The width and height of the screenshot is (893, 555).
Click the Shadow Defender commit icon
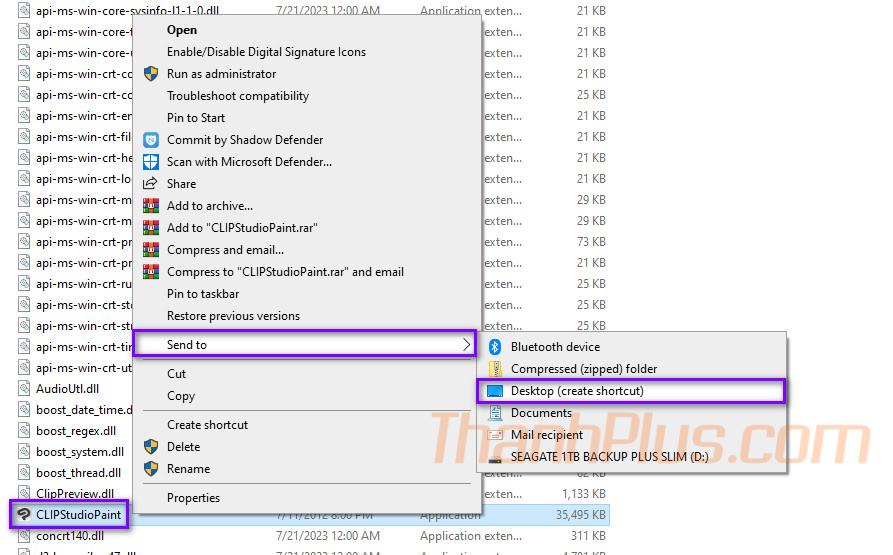pyautogui.click(x=151, y=140)
